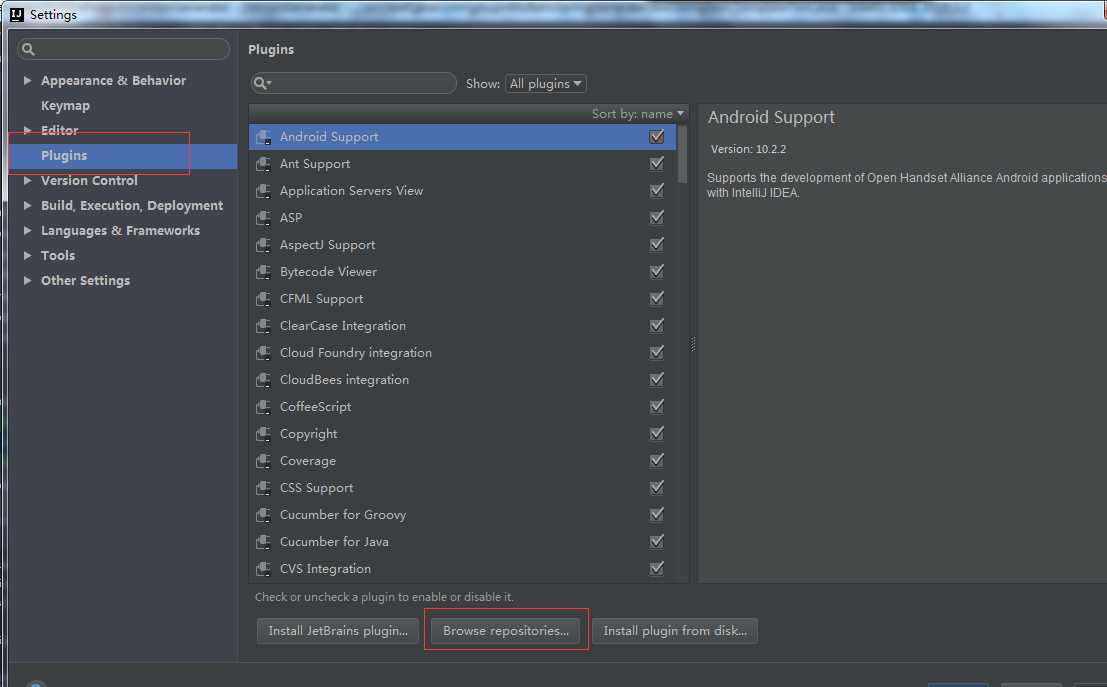Select the Cucumber for Java row
This screenshot has height=687, width=1107.
[462, 542]
